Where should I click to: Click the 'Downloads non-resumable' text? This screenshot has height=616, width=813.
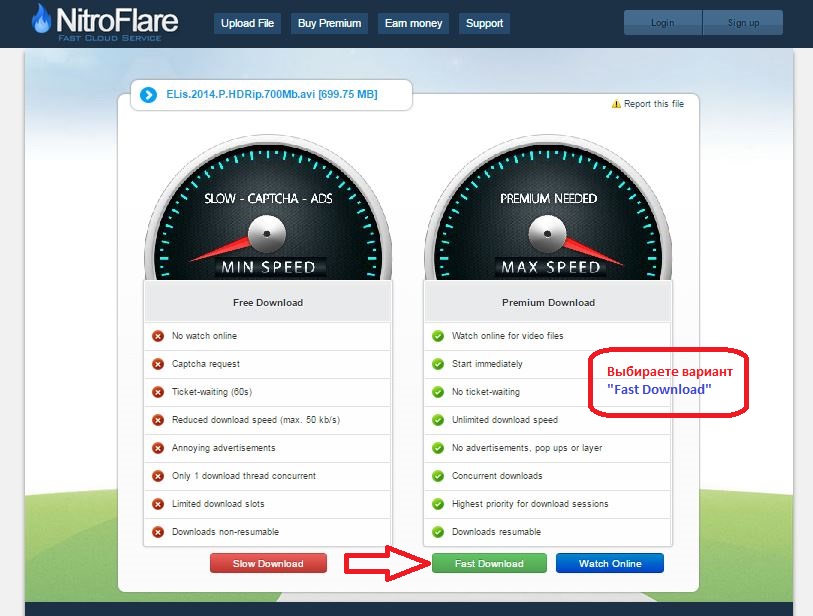click(x=226, y=532)
